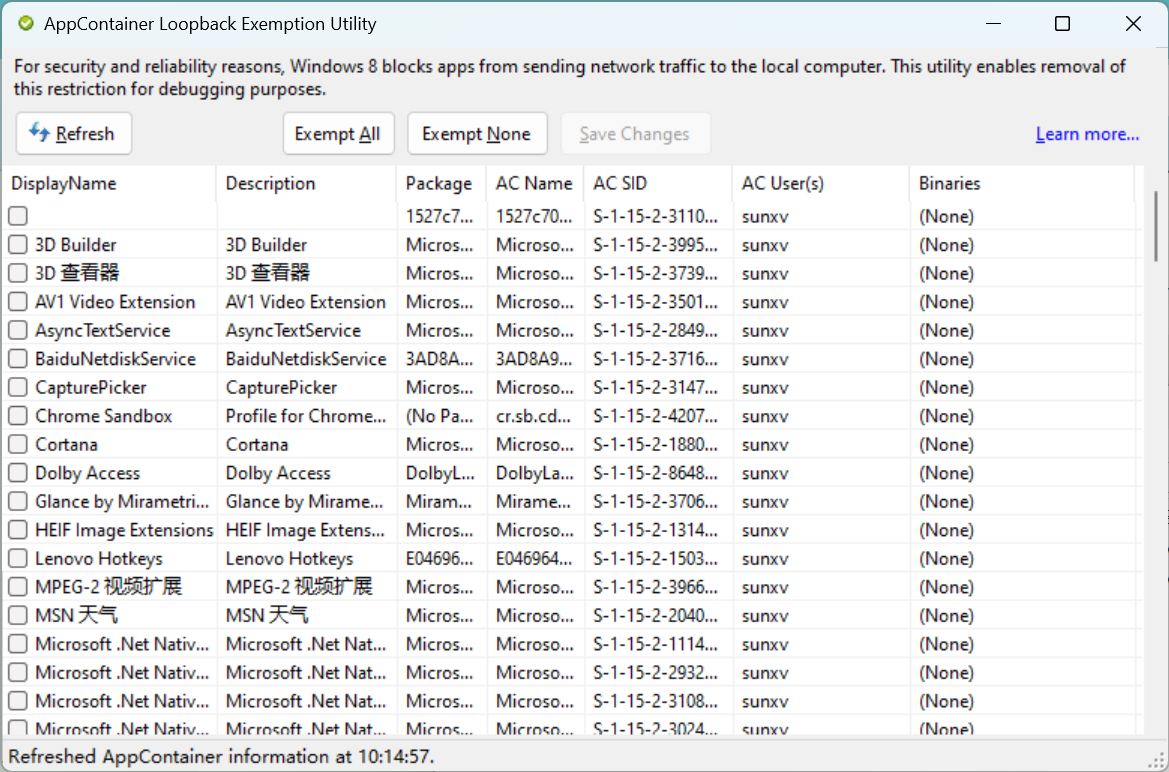This screenshot has width=1169, height=772.
Task: Check the Glance by Mirametrix checkbox
Action: [18, 501]
